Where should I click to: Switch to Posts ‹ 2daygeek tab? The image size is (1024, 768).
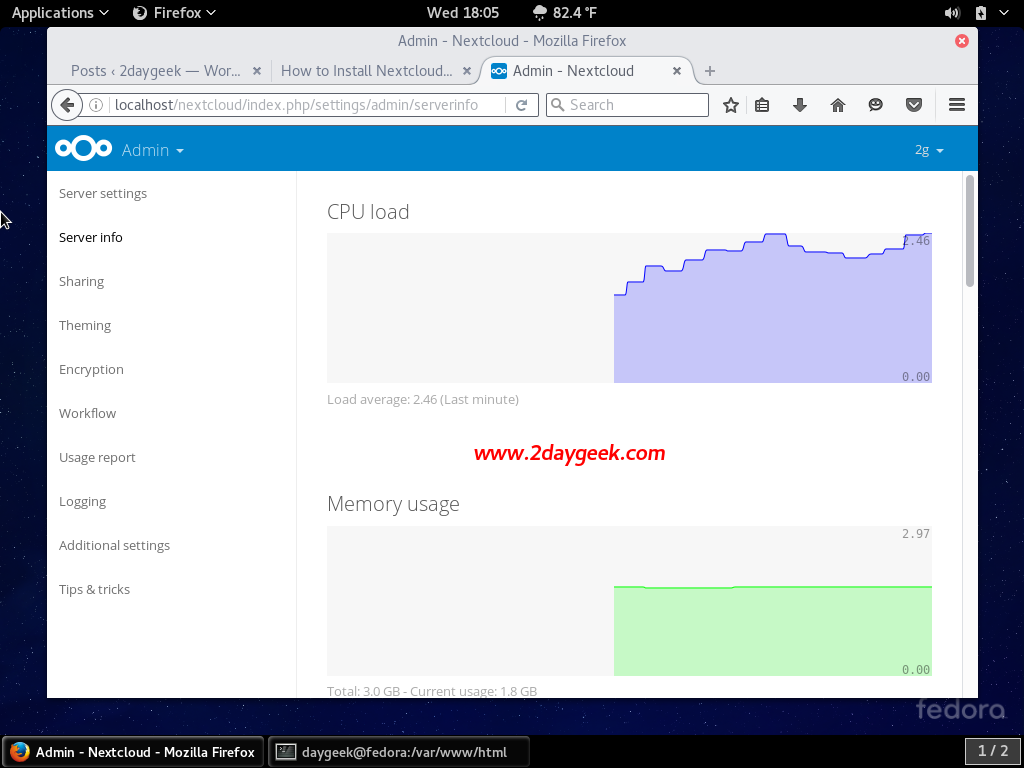[155, 71]
